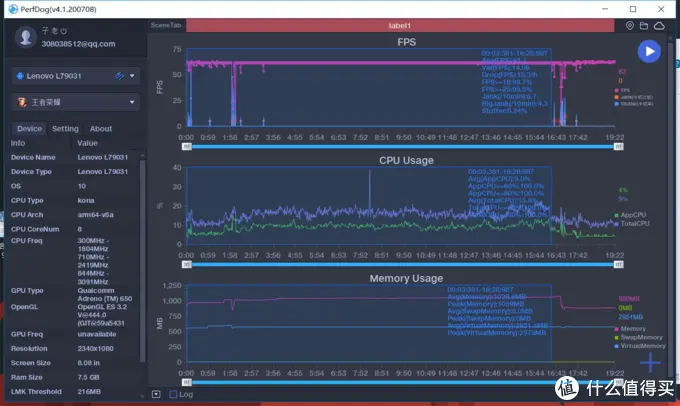This screenshot has width=680, height=406.
Task: Switch to the About tab
Action: [x=101, y=129]
